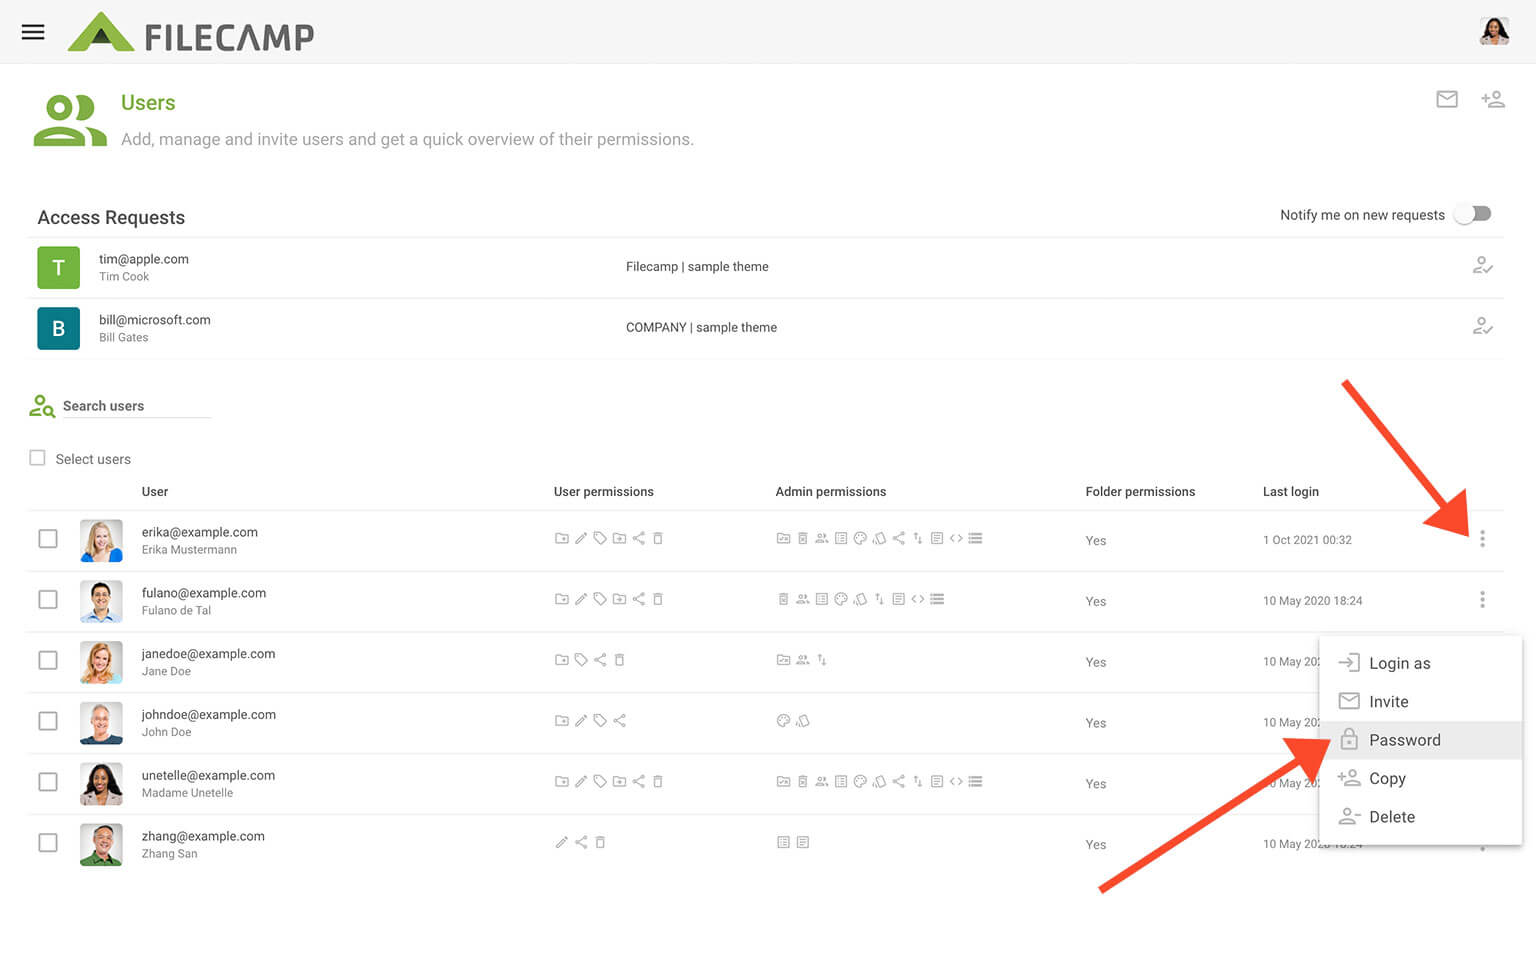
Task: Open the three-dot menu for Erika Mustermann
Action: (1482, 539)
